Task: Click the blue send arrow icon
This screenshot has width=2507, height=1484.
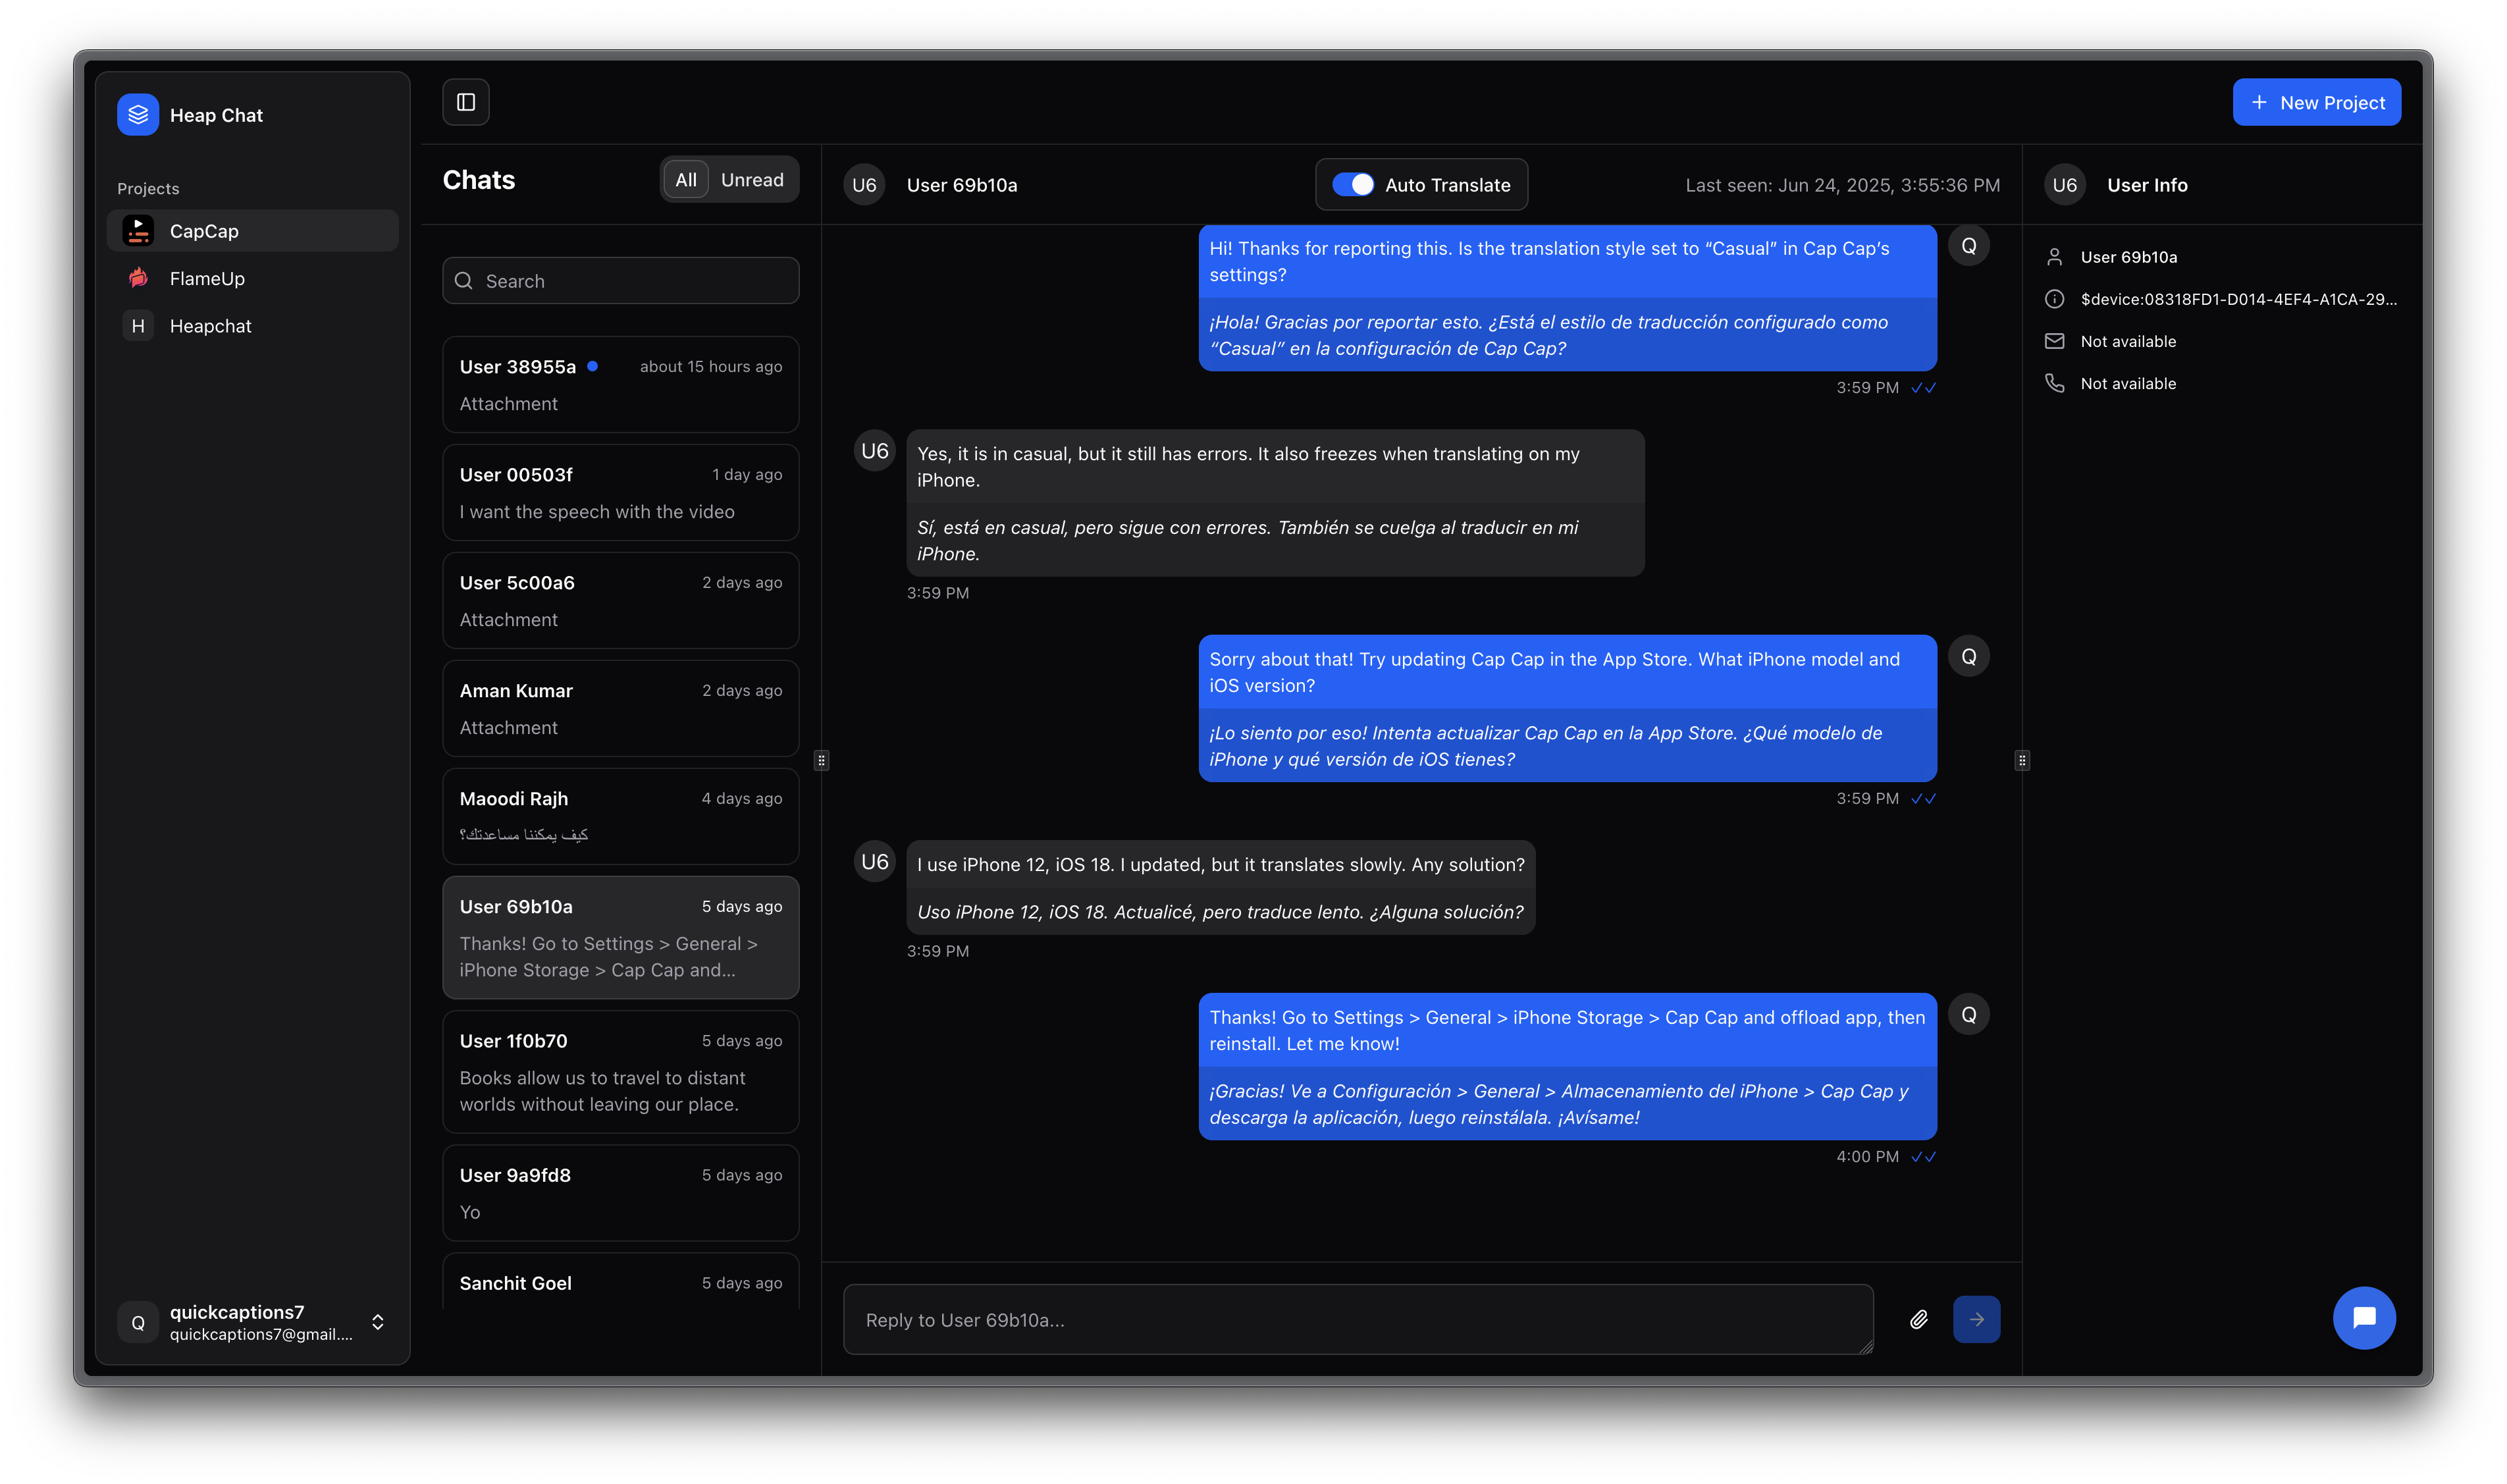Action: tap(1976, 1319)
